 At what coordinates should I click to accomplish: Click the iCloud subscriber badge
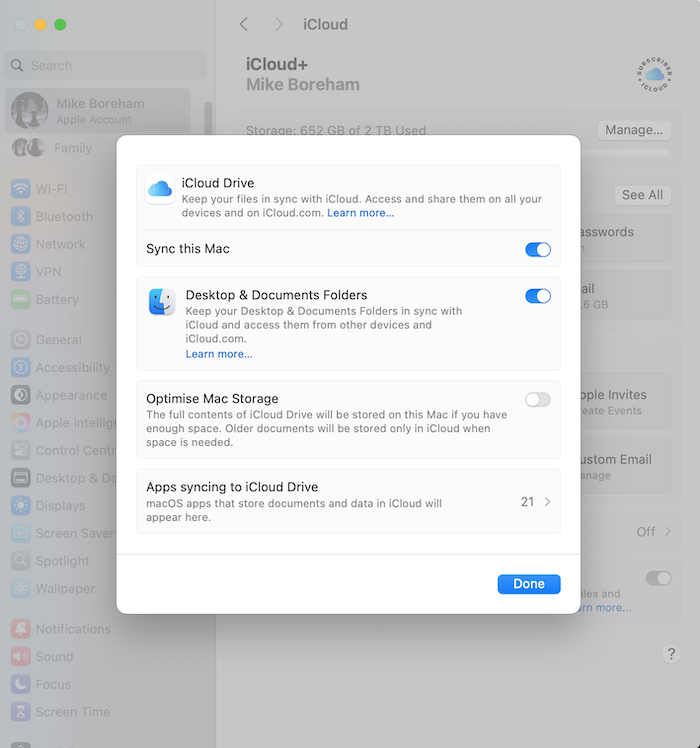point(654,74)
